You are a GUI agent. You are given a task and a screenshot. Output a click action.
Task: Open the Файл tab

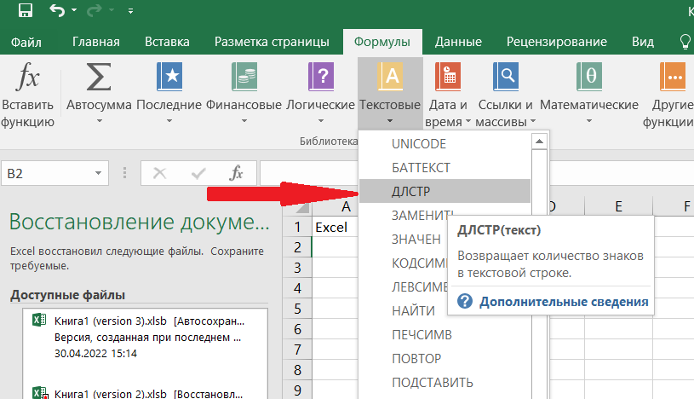click(26, 42)
